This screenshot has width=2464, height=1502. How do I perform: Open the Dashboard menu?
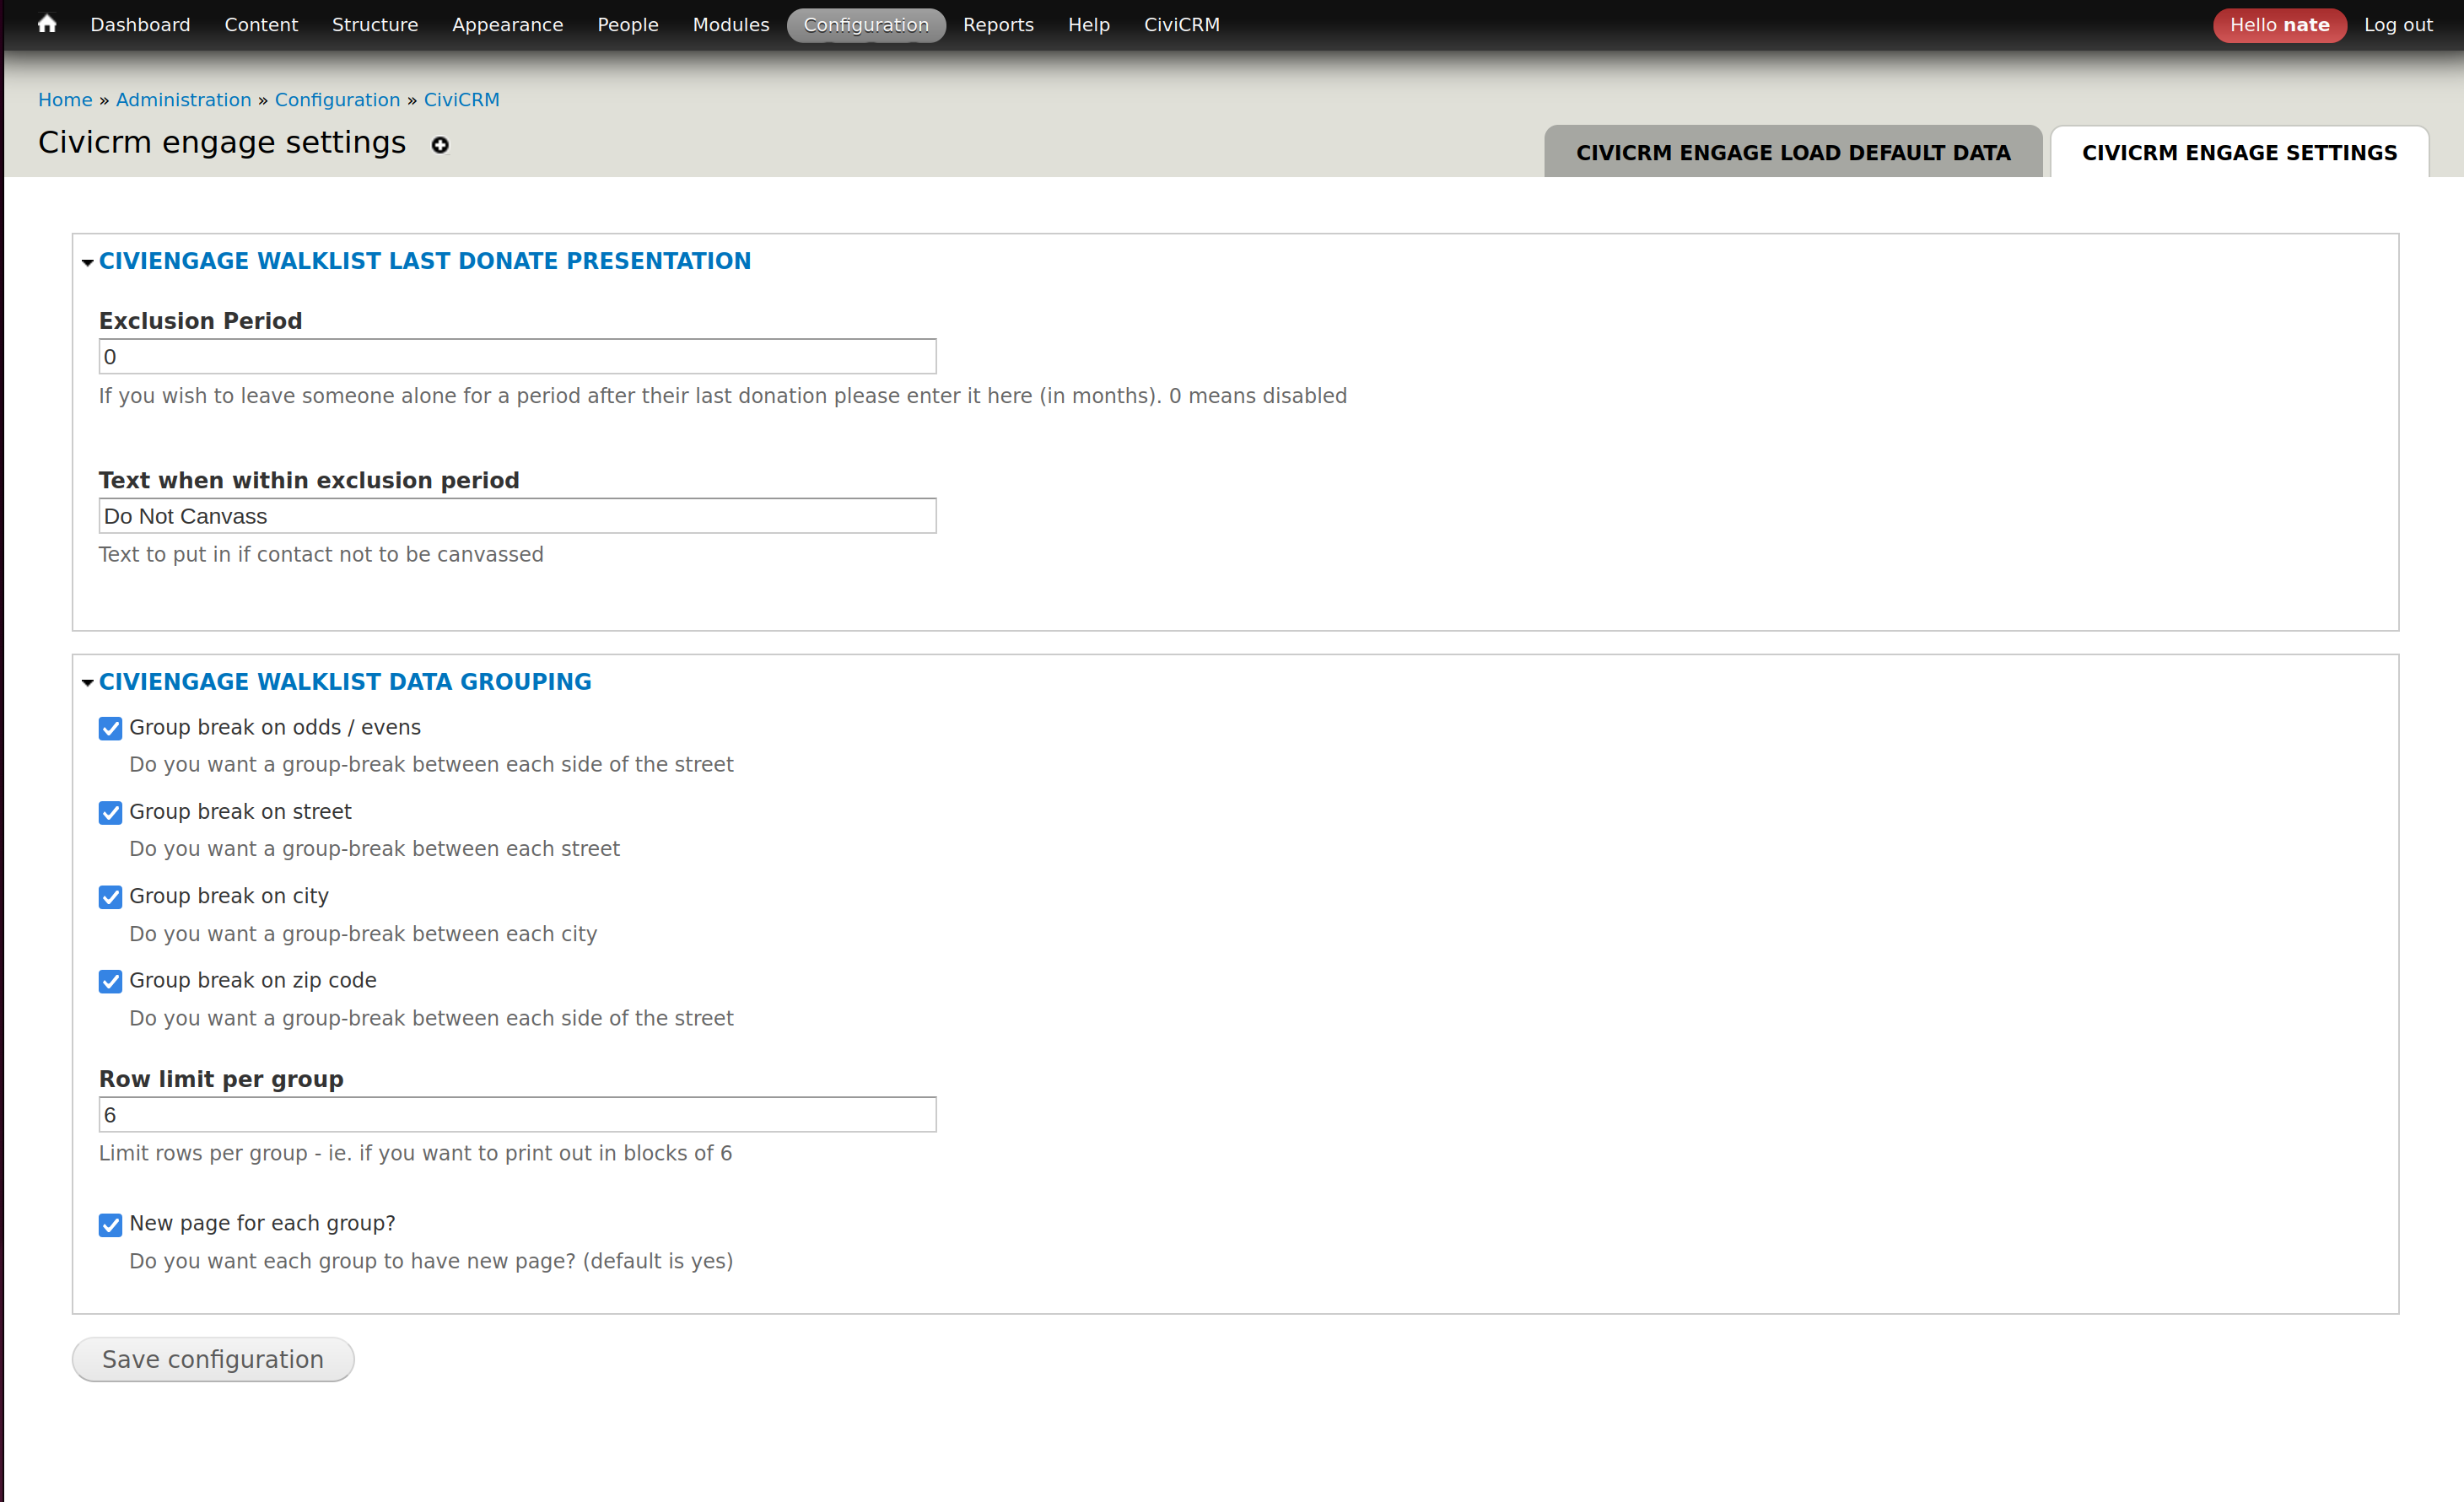pos(140,25)
